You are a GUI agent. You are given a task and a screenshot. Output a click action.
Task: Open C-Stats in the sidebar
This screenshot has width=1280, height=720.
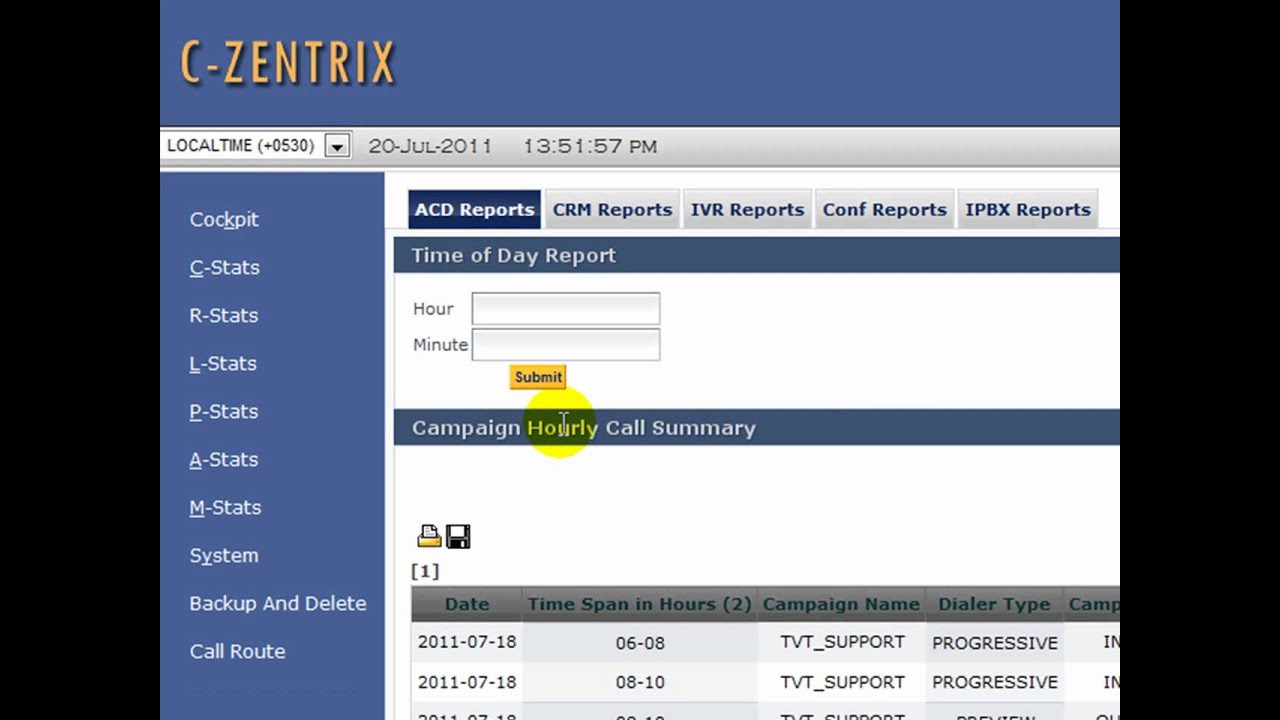coord(224,267)
